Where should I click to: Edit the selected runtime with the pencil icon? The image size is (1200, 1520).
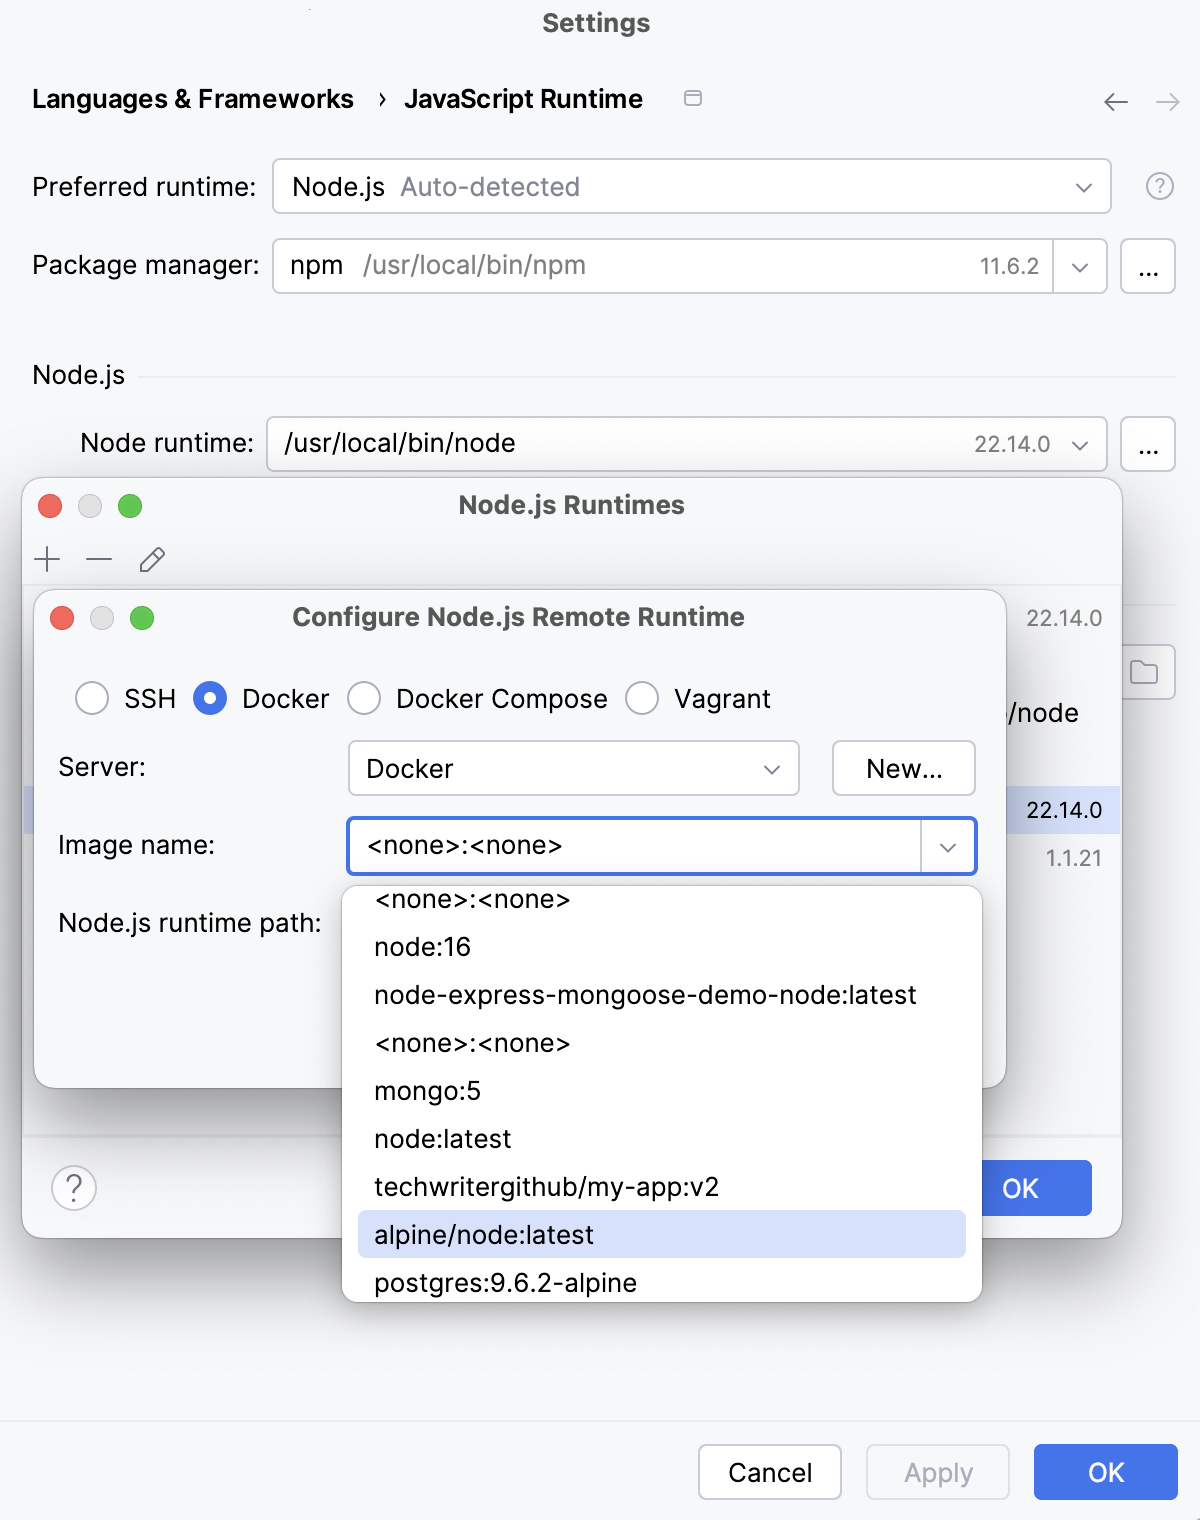pos(151,560)
